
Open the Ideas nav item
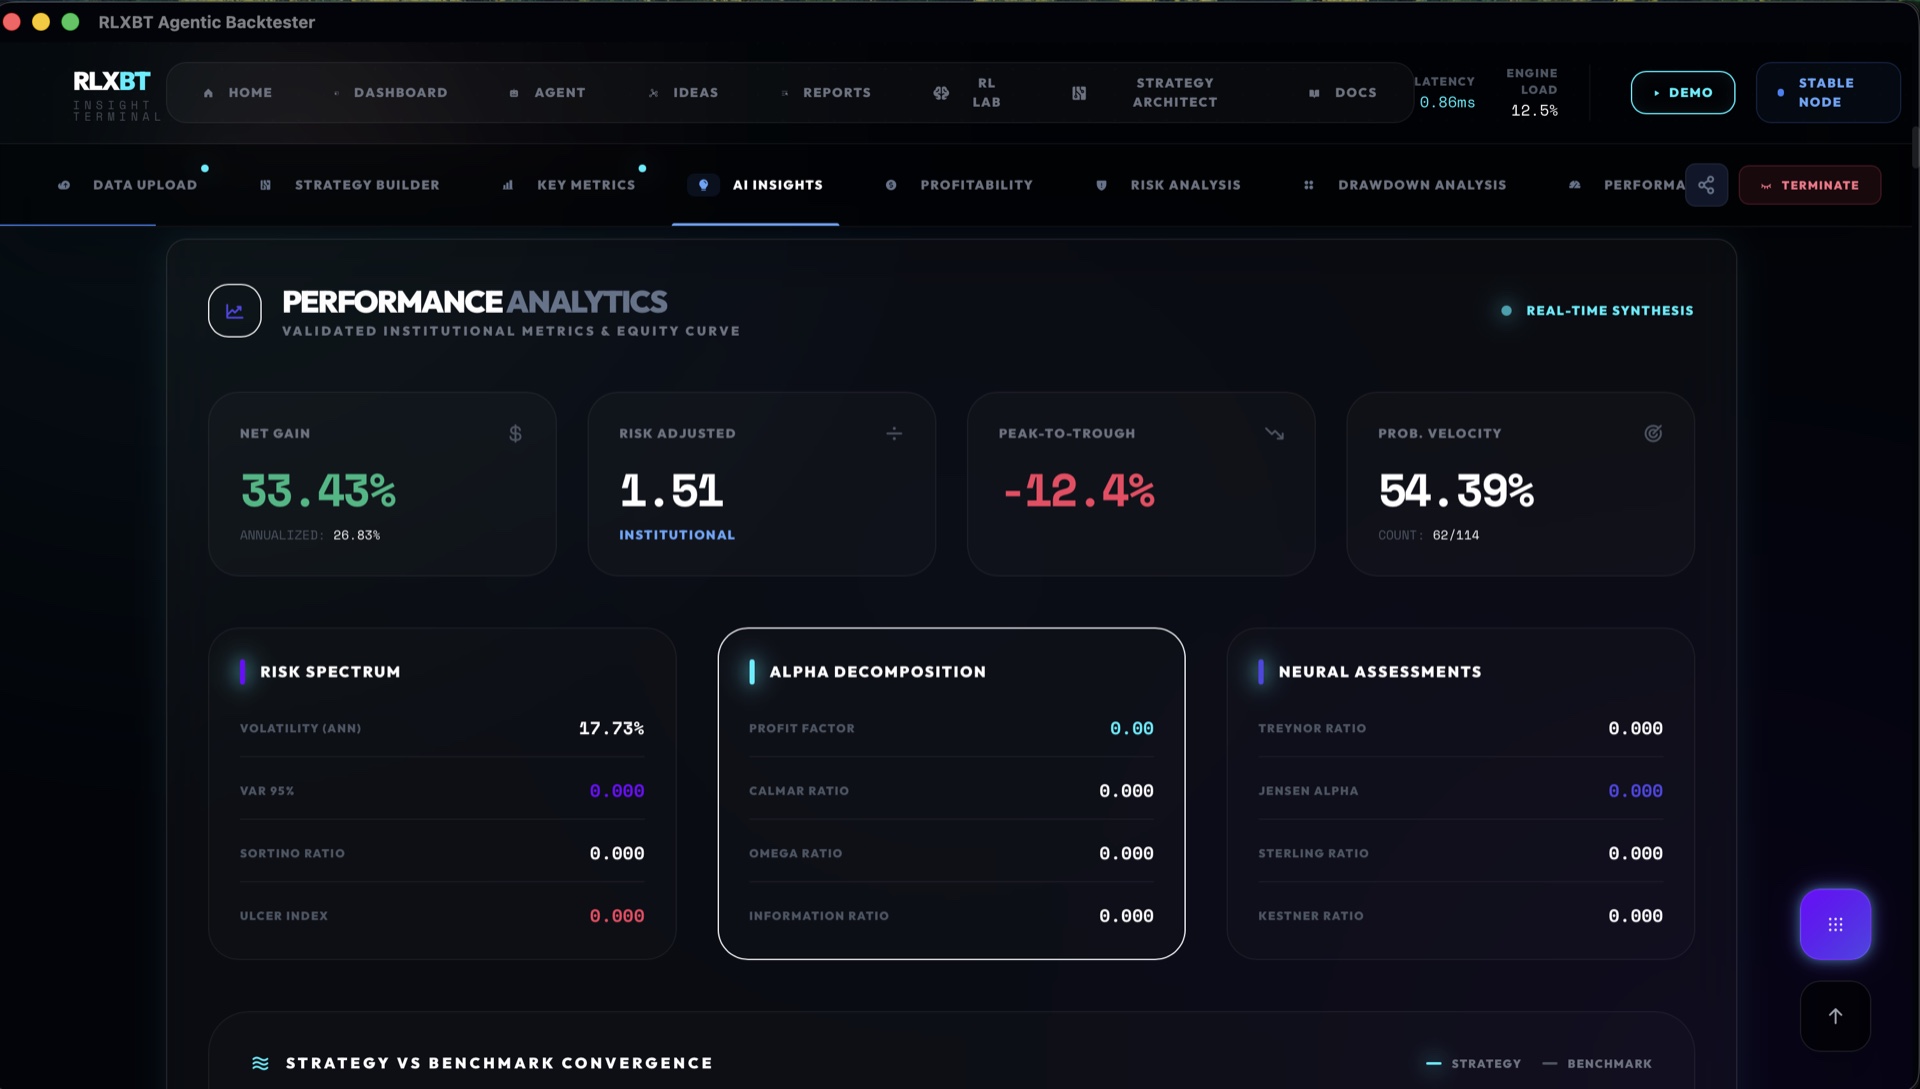(684, 93)
